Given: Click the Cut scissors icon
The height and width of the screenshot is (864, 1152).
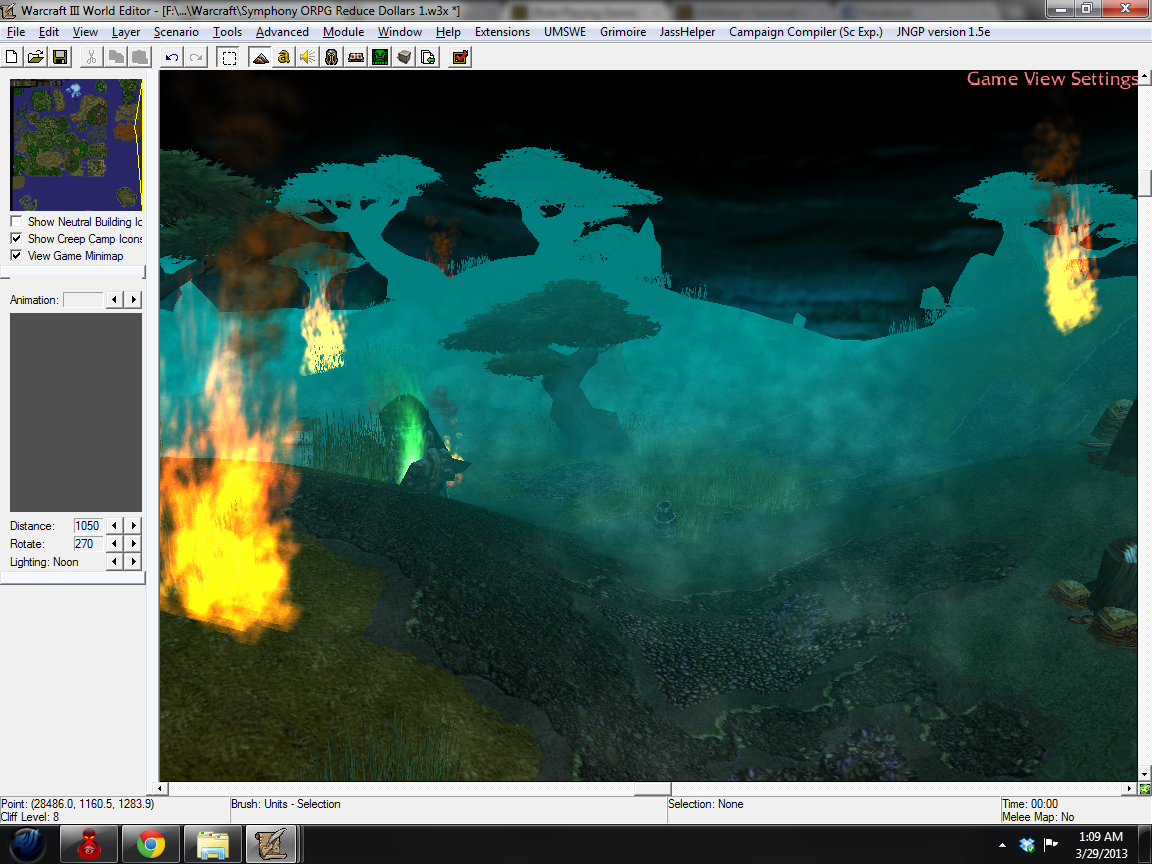Looking at the screenshot, I should pyautogui.click(x=91, y=57).
